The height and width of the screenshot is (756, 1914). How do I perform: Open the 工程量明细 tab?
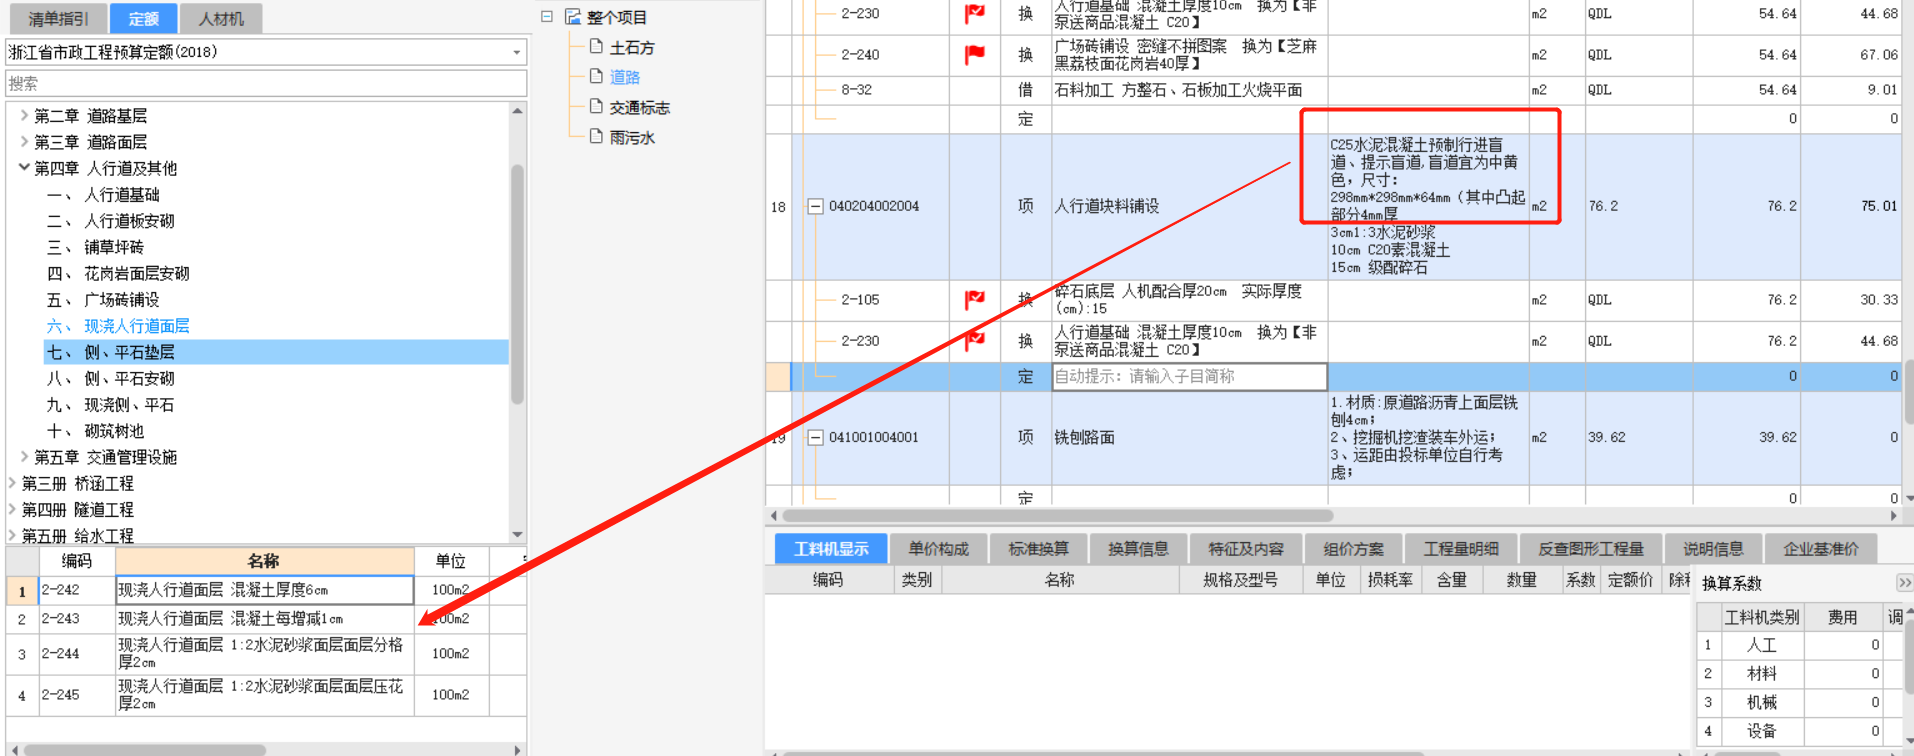coord(1461,548)
